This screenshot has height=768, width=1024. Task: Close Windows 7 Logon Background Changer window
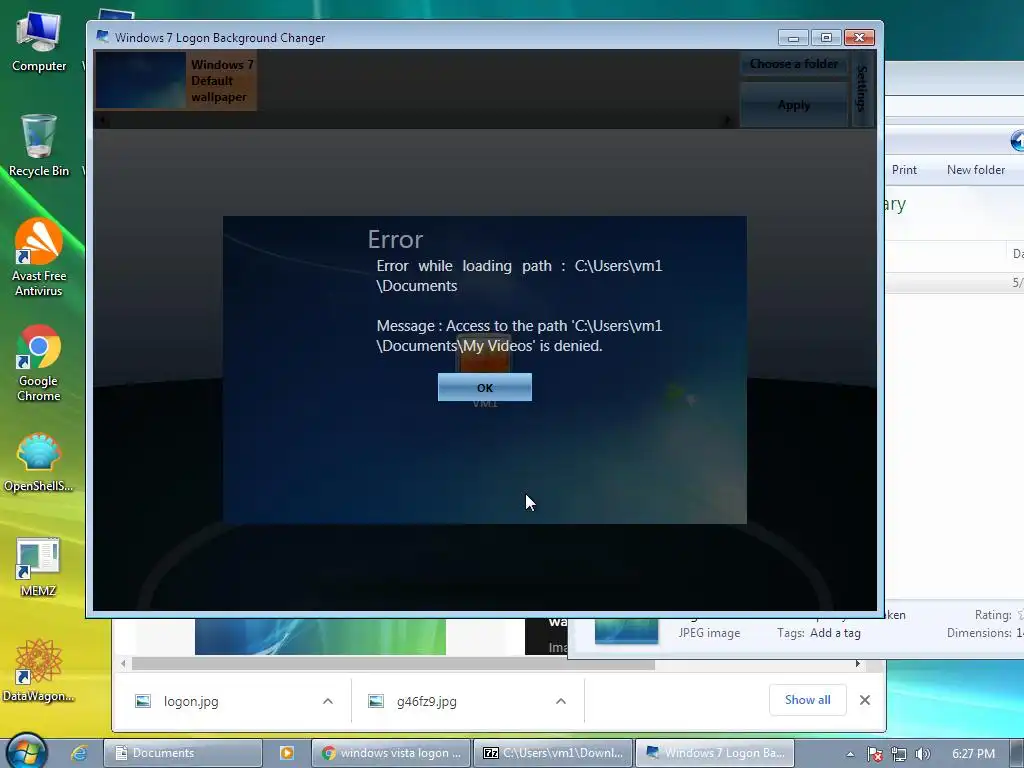point(859,38)
